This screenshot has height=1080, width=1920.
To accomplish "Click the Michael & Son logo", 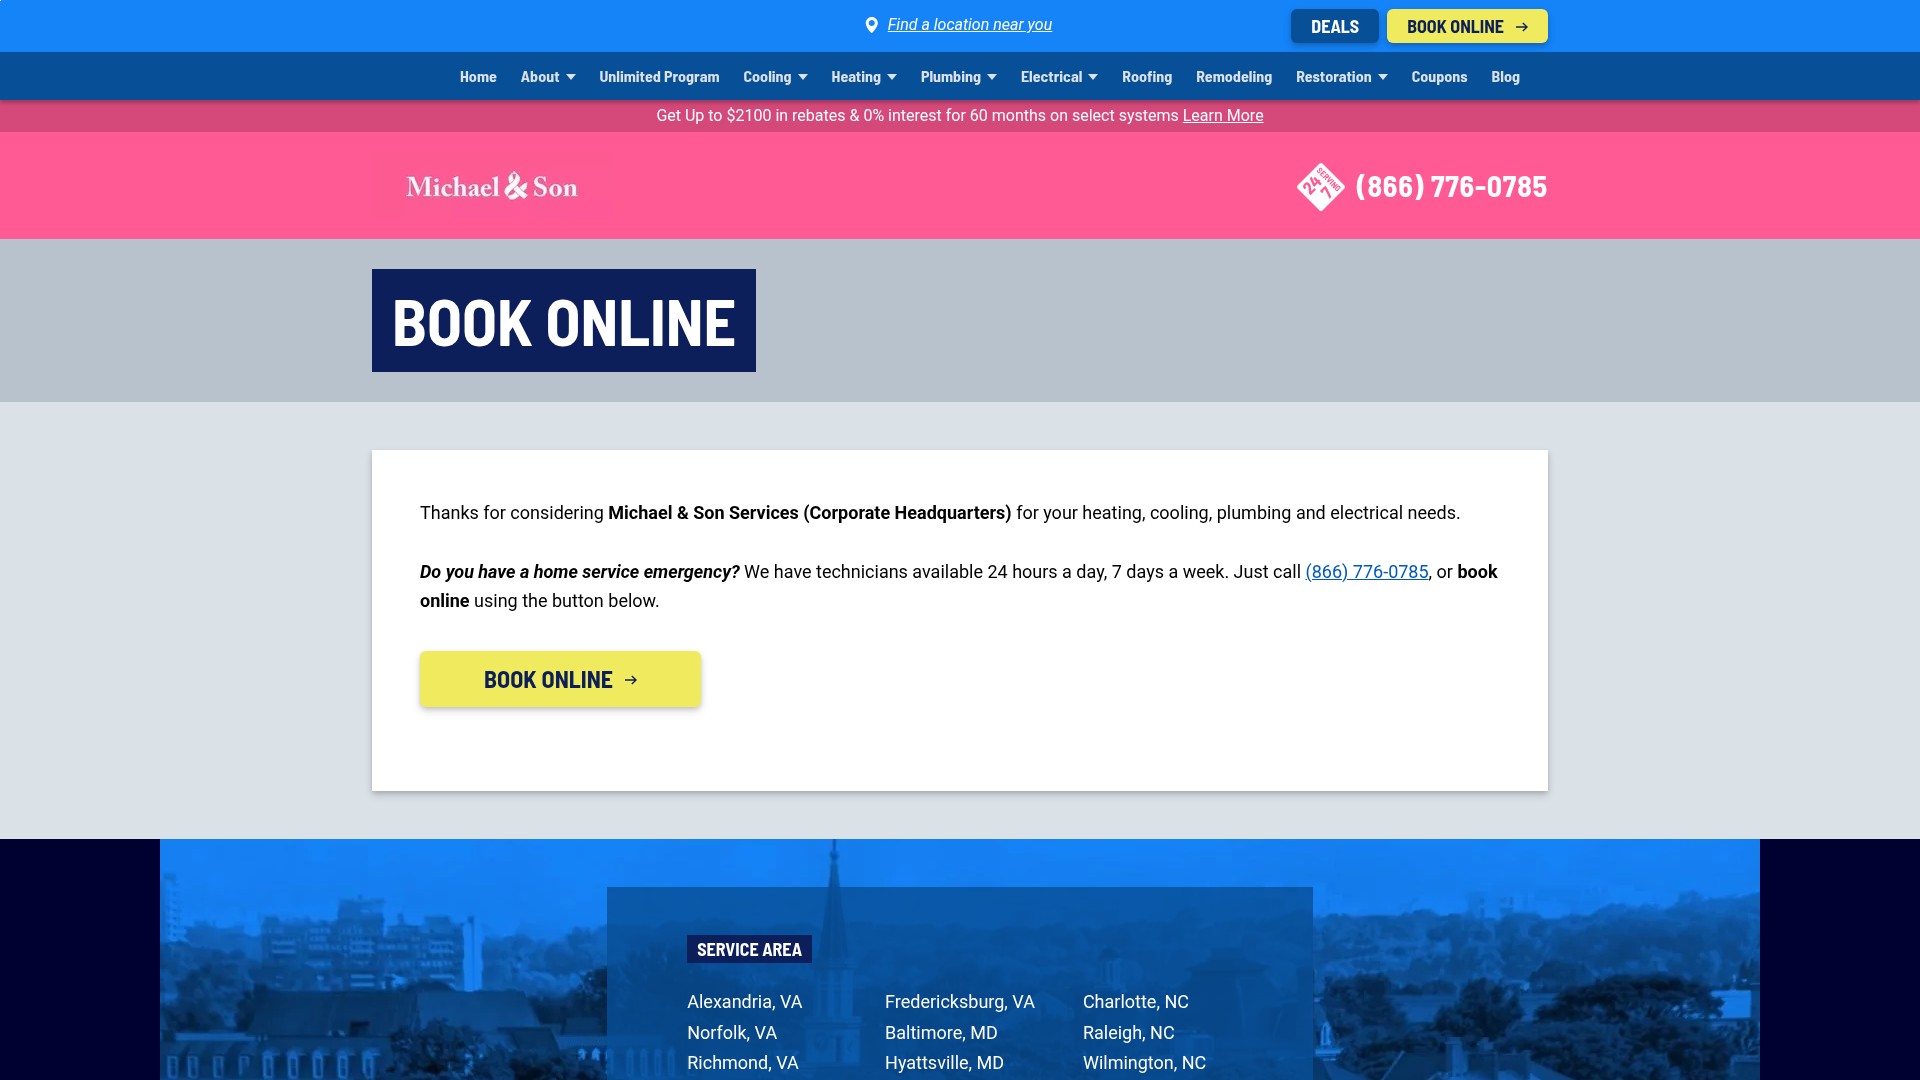I will (x=491, y=186).
